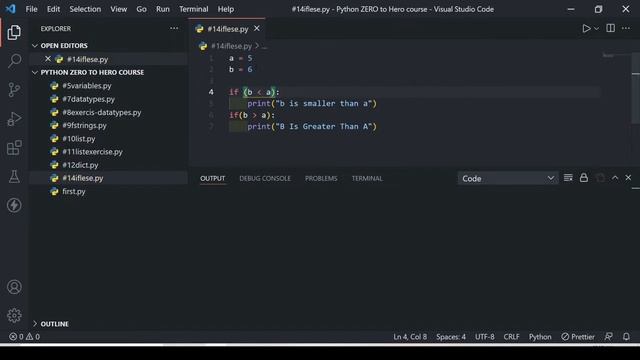
Task: Open the Search view in activity bar
Action: point(14,61)
